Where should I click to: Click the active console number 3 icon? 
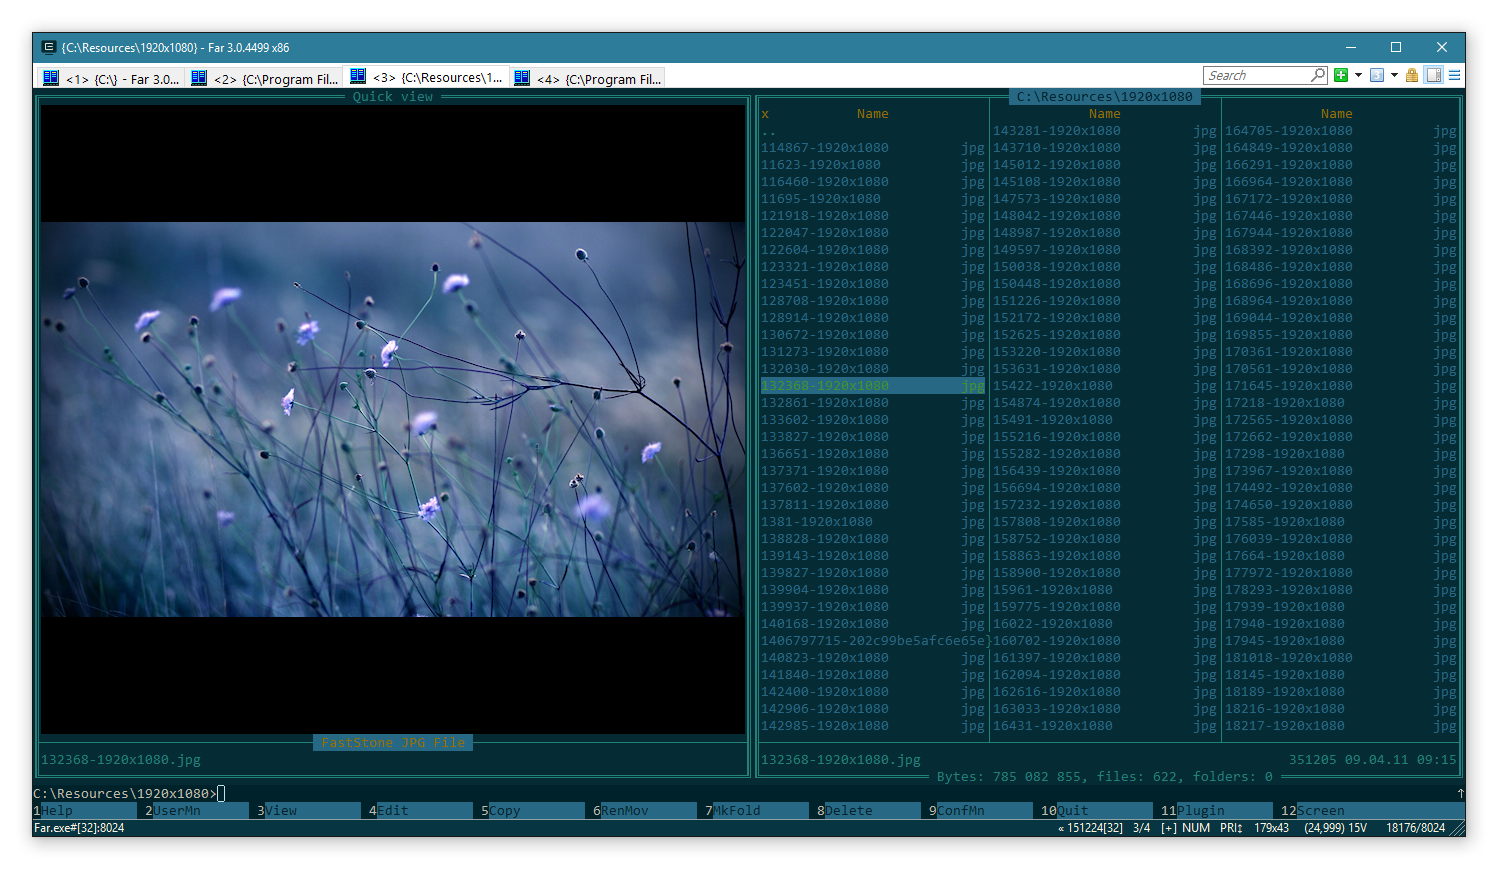pyautogui.click(x=1377, y=75)
